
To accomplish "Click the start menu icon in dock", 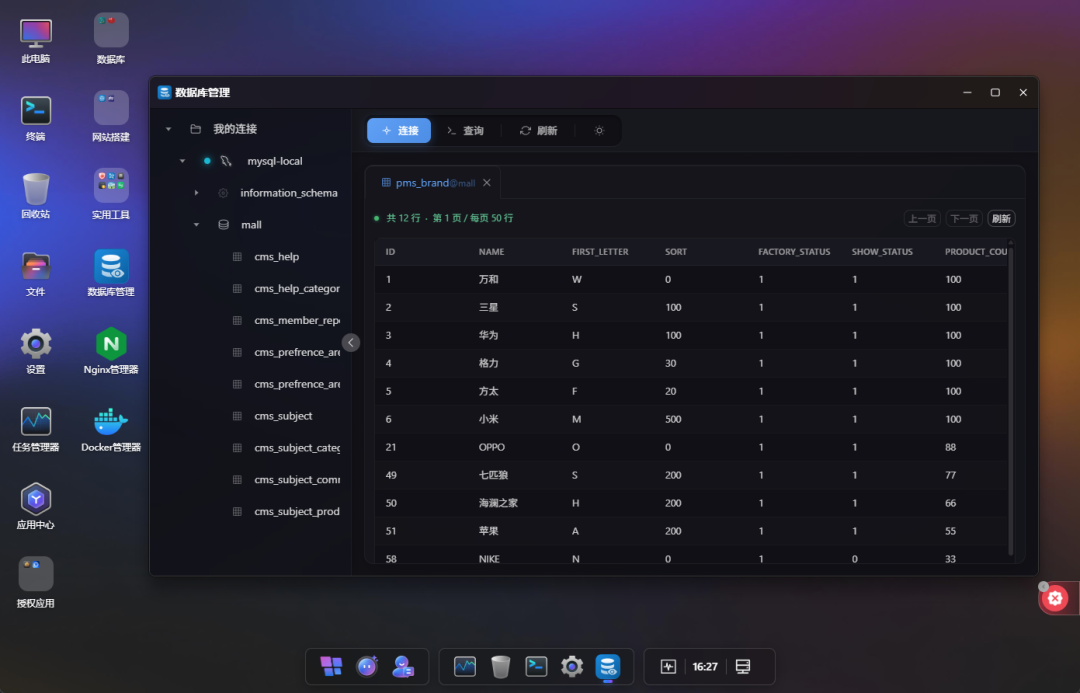I will (331, 666).
